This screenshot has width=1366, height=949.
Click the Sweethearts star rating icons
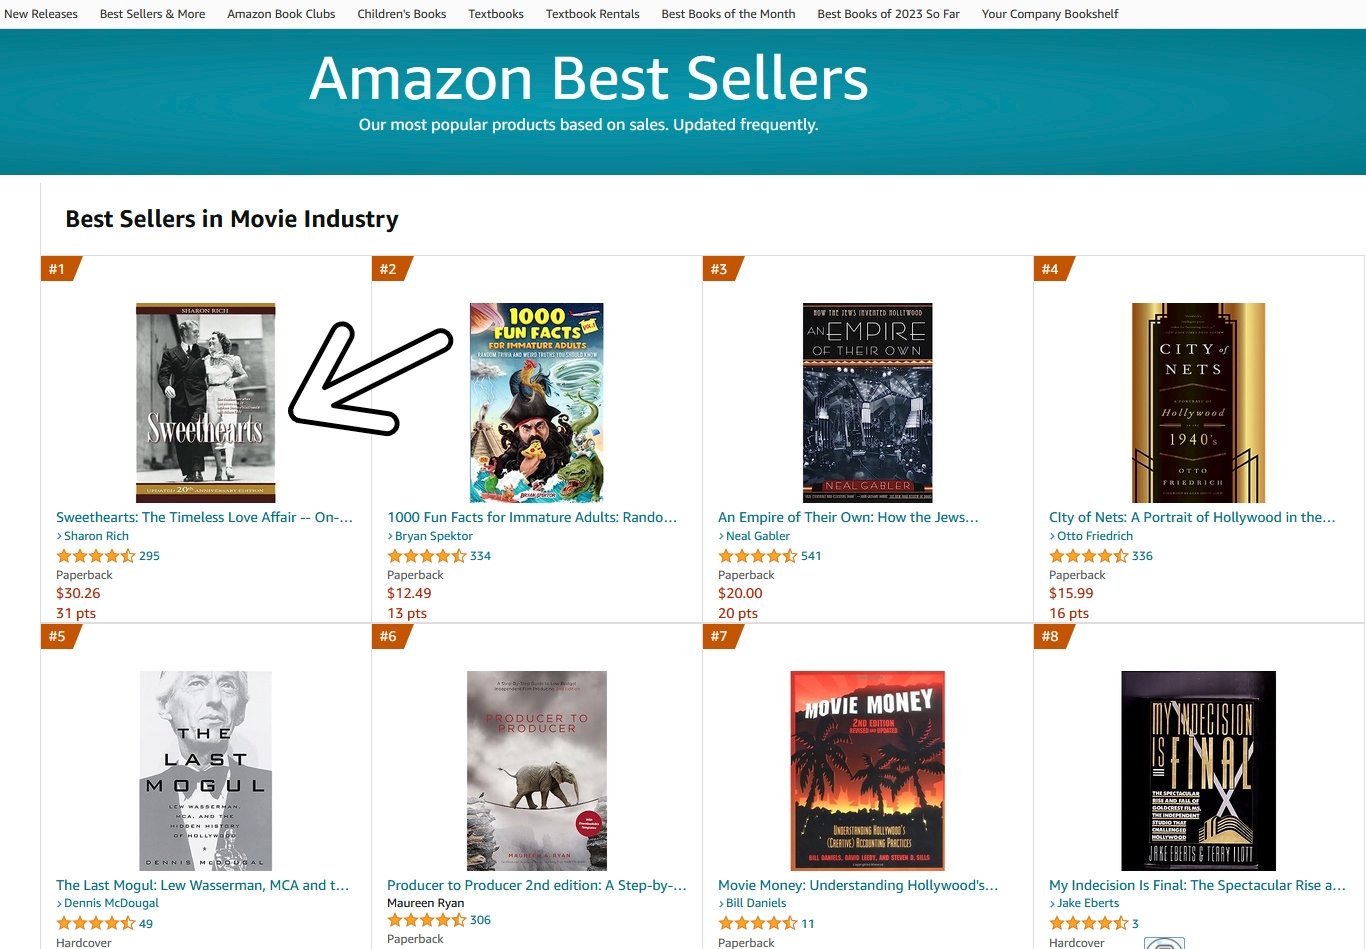pos(96,556)
